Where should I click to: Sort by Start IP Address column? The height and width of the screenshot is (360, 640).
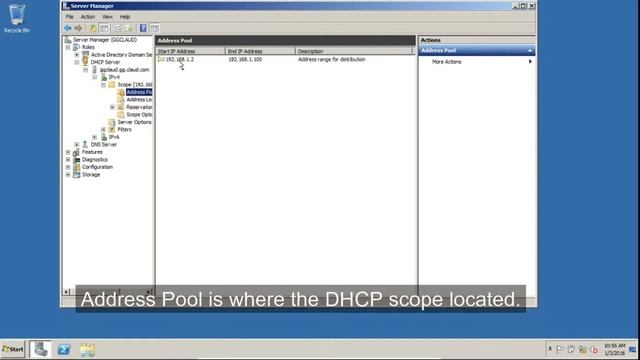coord(190,51)
